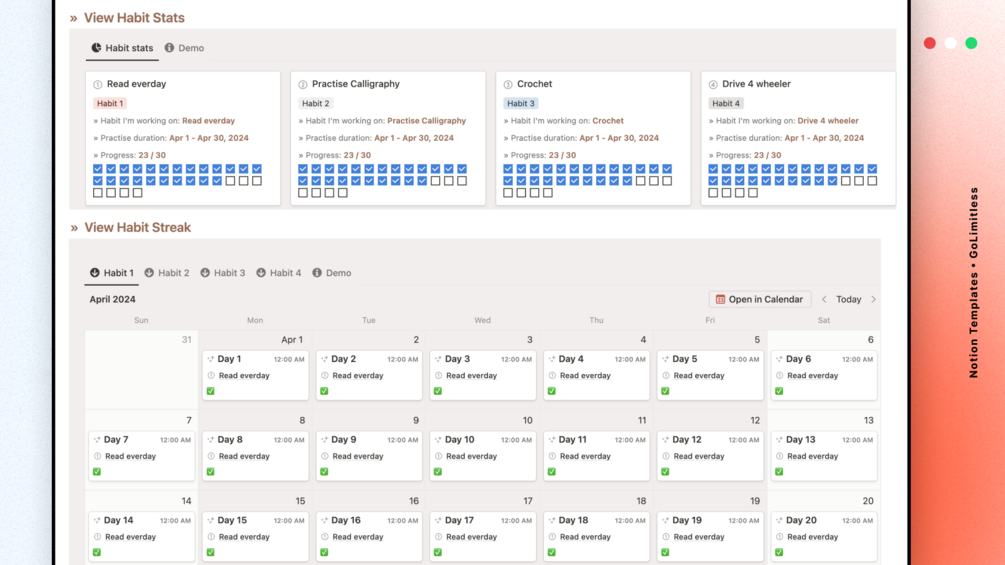Click the Habit 1 tag on Read everyday
The height and width of the screenshot is (565, 1005).
pyautogui.click(x=110, y=103)
